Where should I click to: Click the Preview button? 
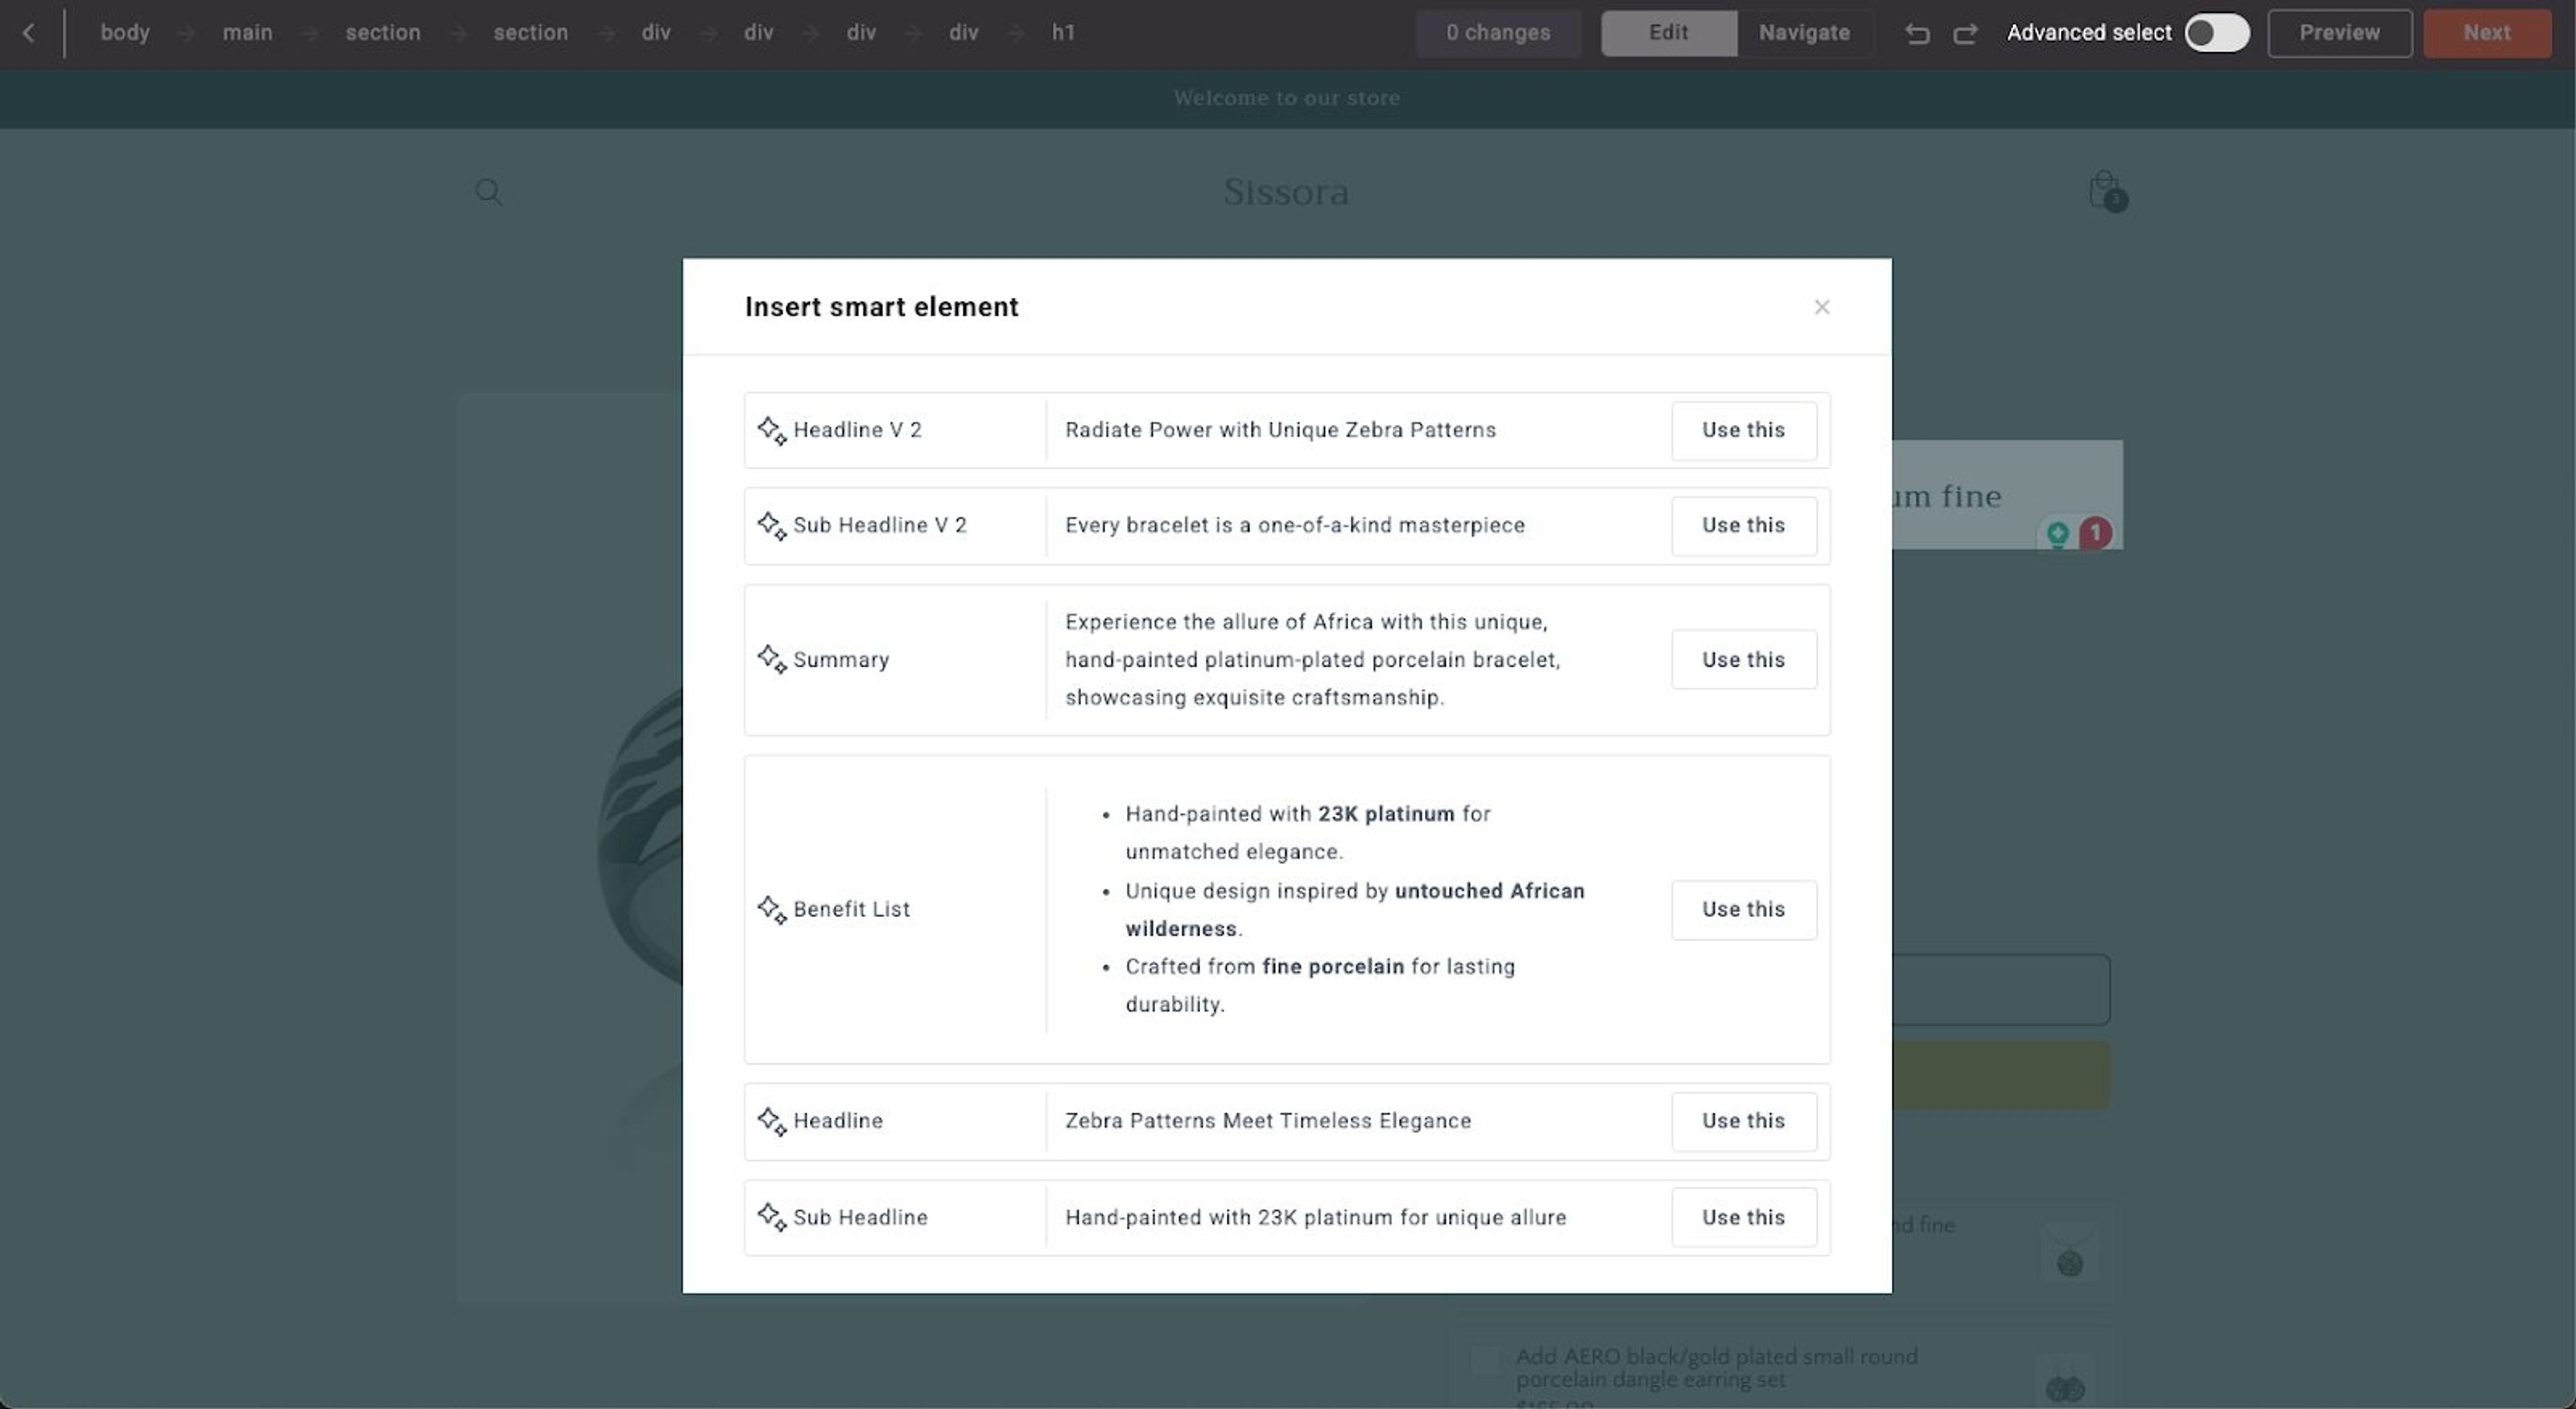pos(2339,33)
